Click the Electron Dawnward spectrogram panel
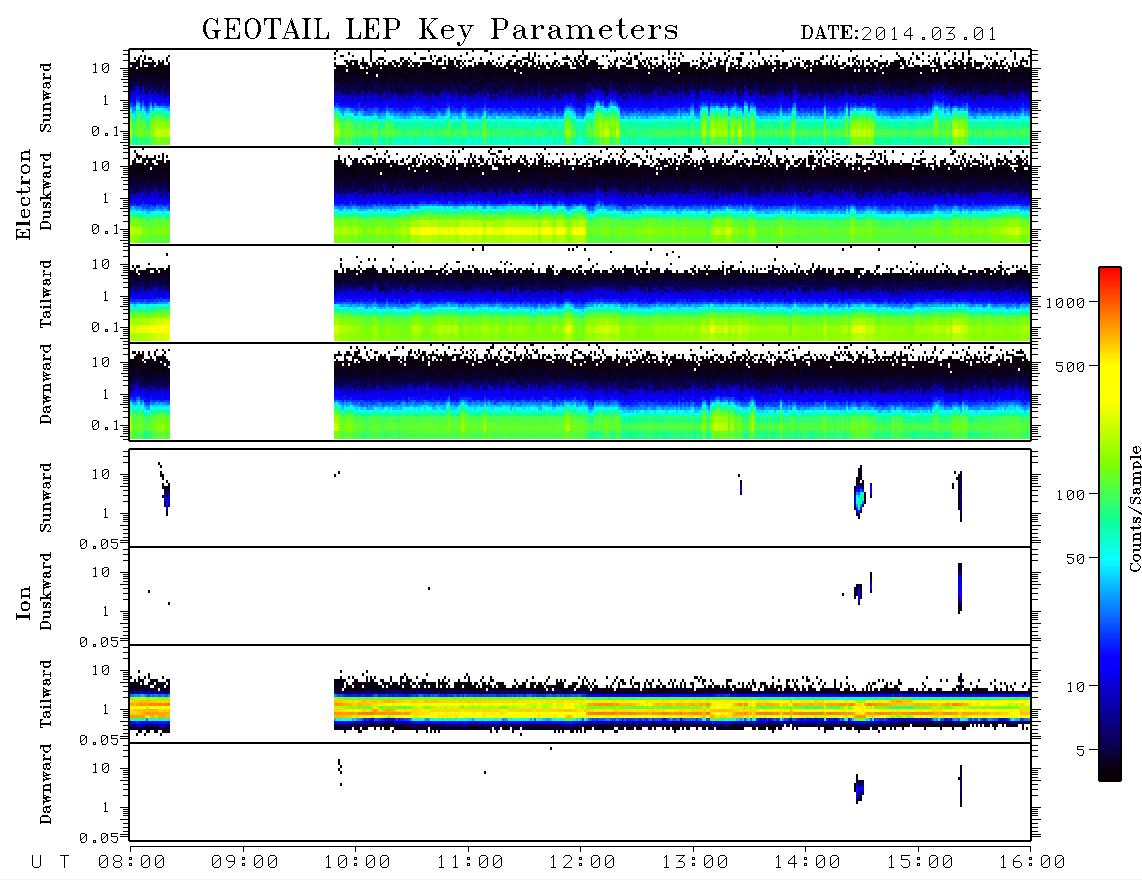This screenshot has width=1142, height=880. coord(580,392)
